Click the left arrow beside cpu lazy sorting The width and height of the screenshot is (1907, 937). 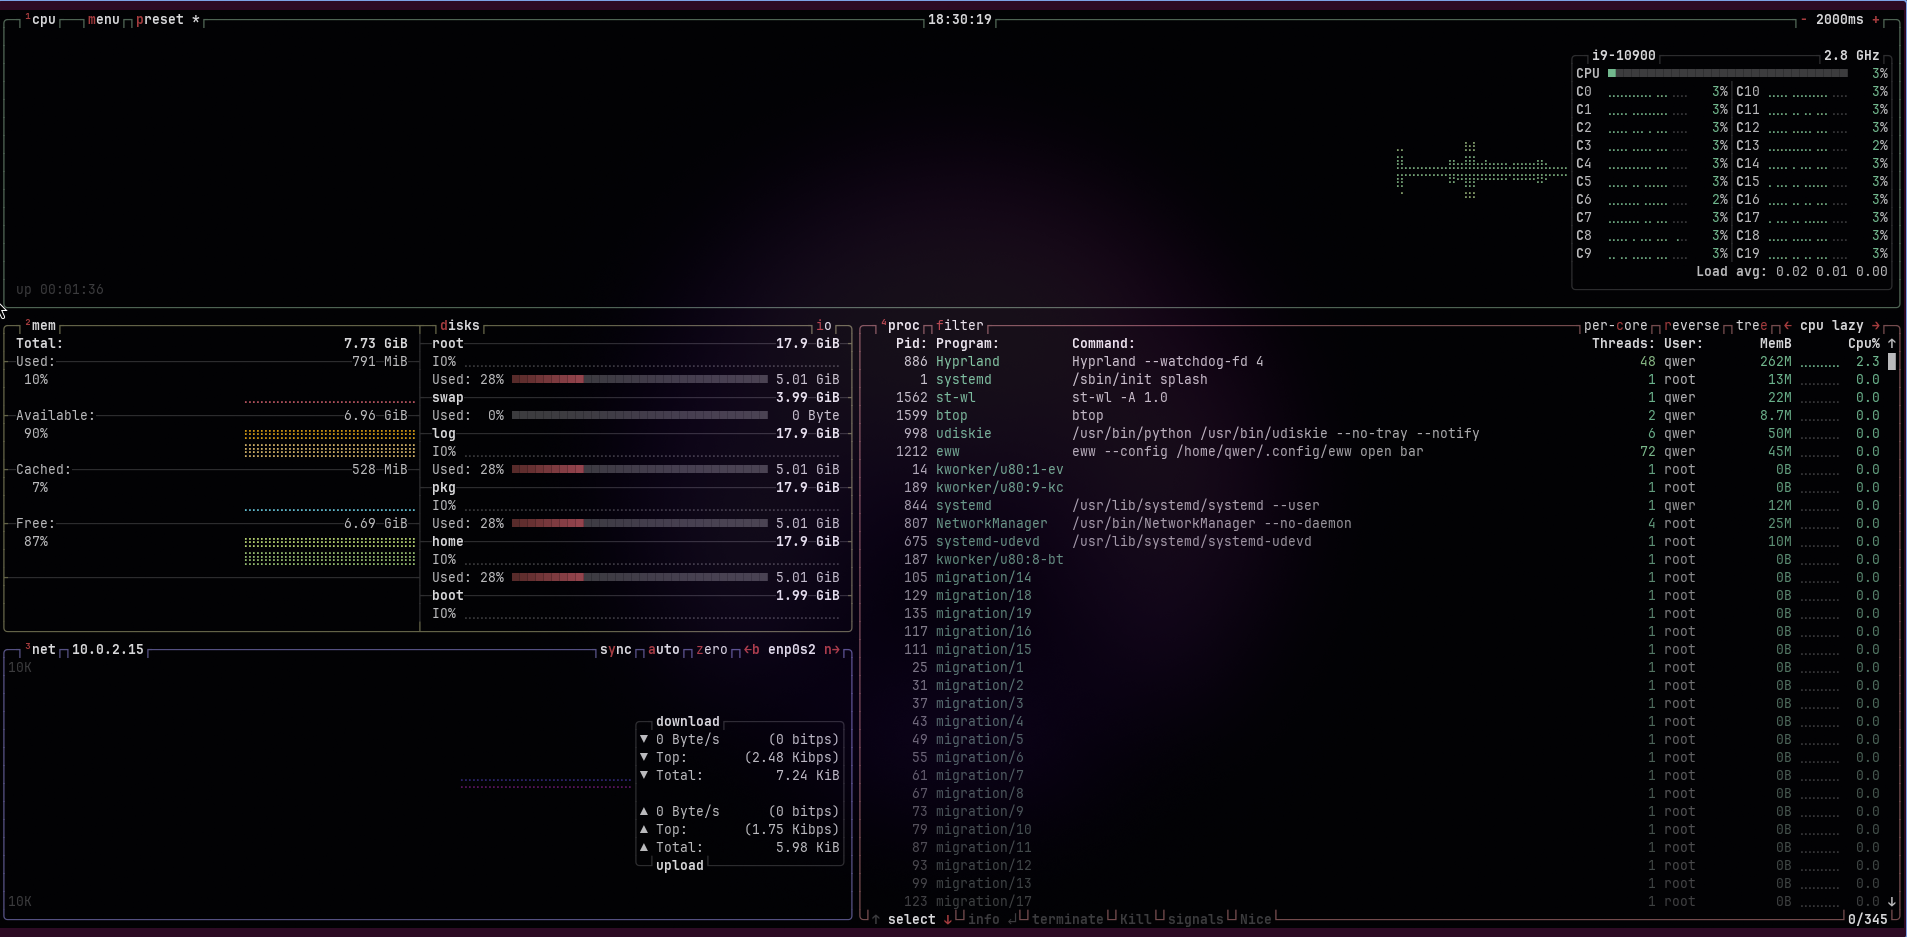pyautogui.click(x=1788, y=326)
